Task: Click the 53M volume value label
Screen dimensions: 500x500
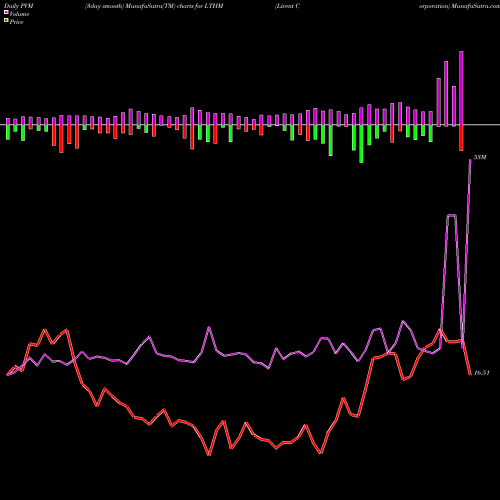Action: tap(480, 157)
